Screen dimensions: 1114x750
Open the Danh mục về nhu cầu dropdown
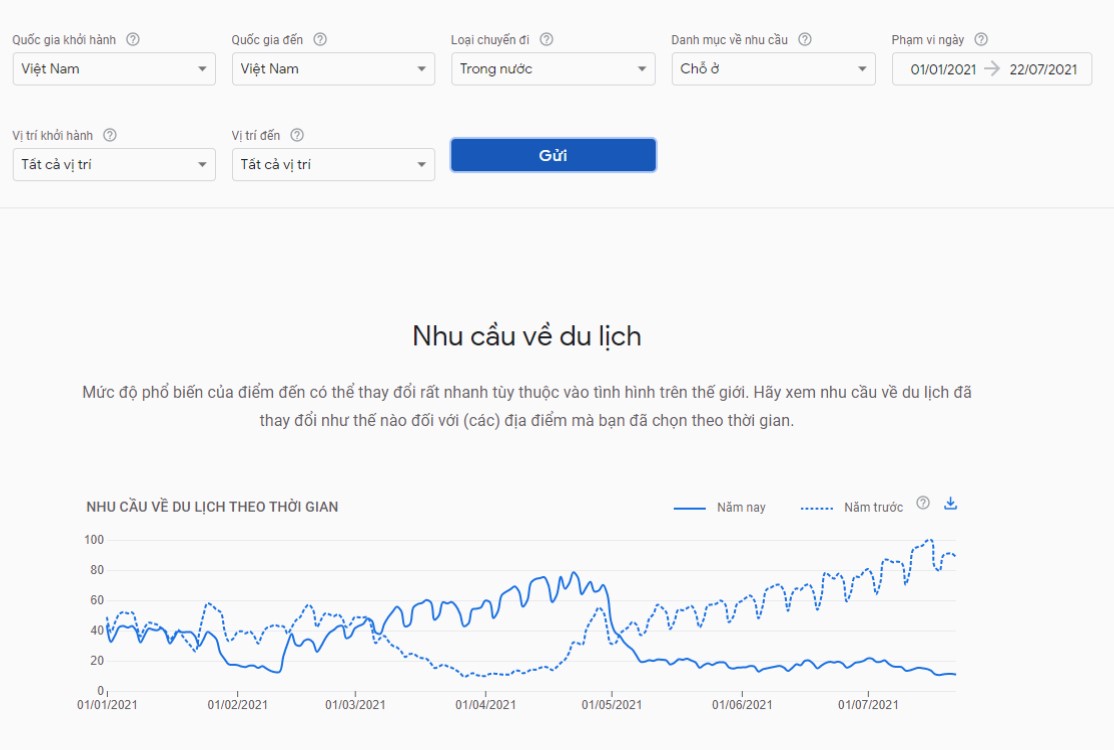click(774, 69)
